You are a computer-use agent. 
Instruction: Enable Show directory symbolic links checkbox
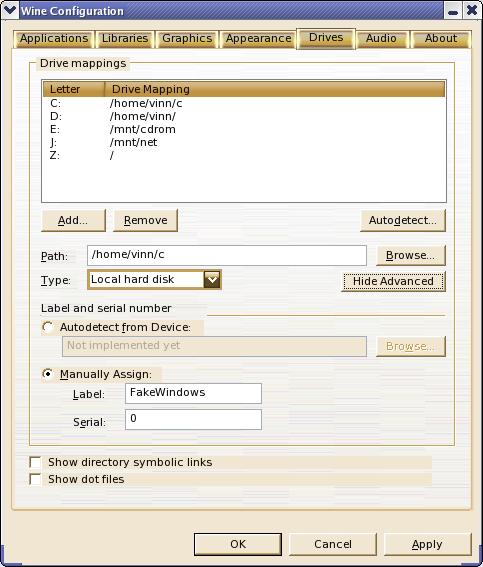click(35, 462)
